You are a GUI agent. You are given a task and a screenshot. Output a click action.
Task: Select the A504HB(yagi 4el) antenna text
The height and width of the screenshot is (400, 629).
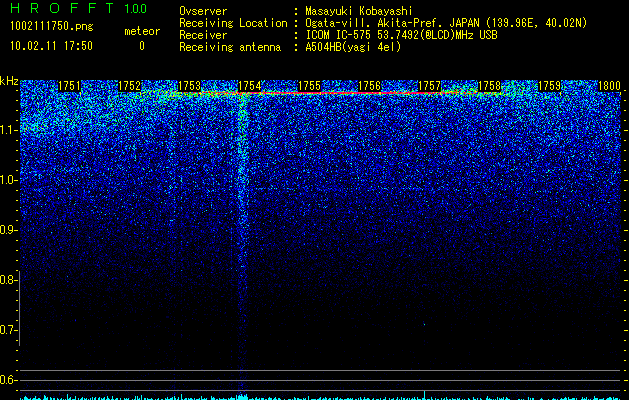(x=353, y=47)
